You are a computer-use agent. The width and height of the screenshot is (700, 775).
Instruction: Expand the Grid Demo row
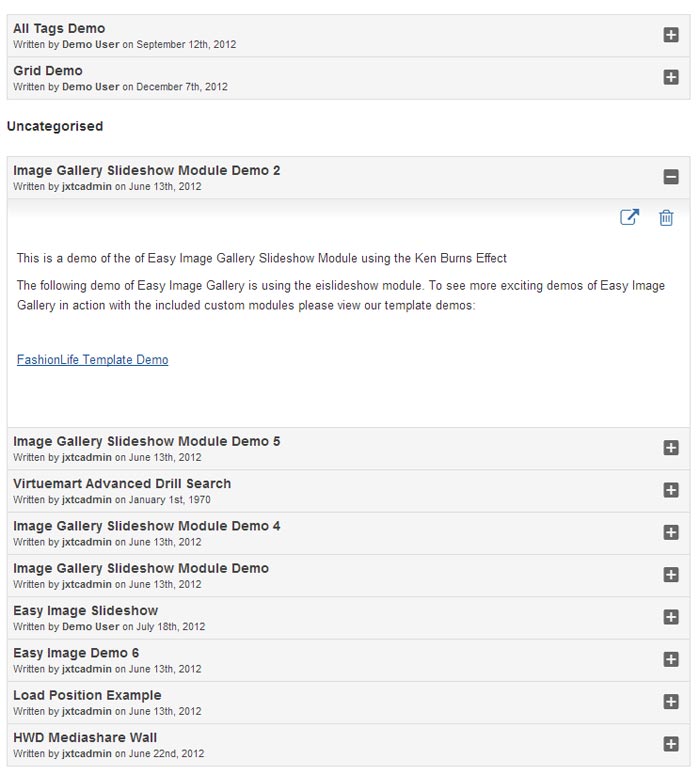click(671, 77)
